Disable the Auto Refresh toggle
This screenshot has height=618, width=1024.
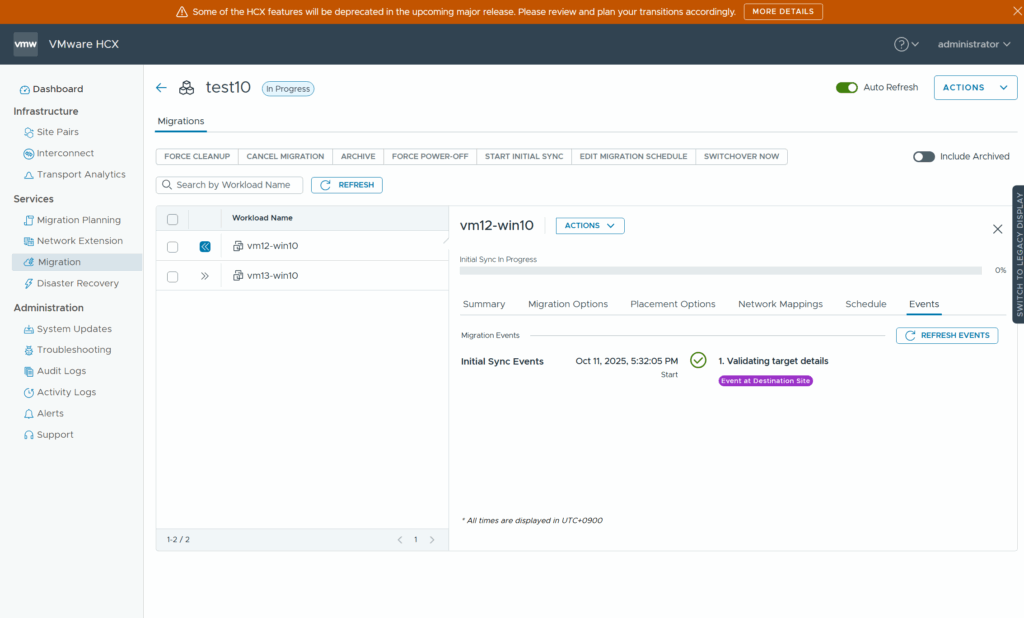point(847,88)
